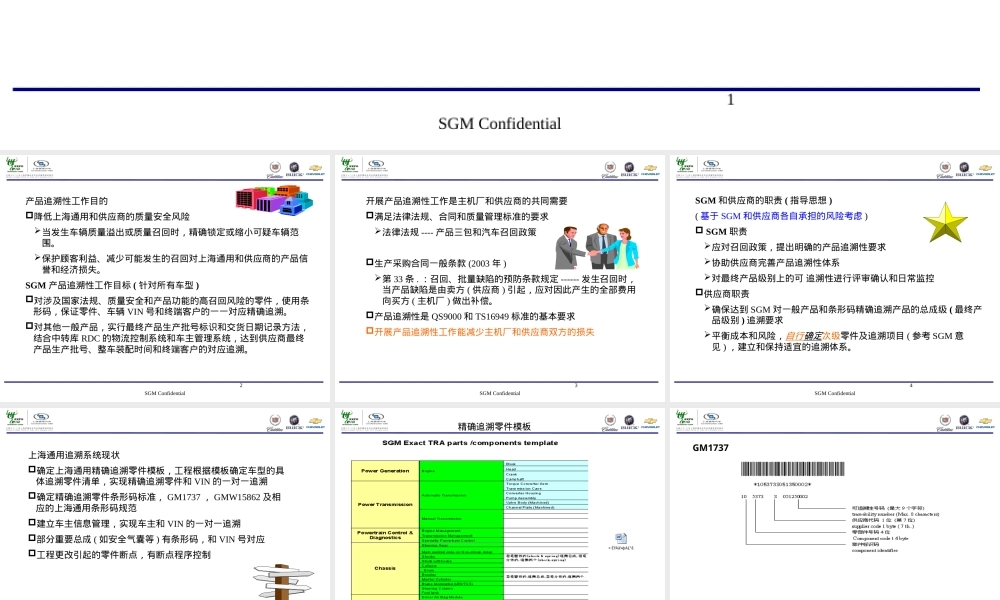This screenshot has width=1000, height=600.
Task: Click the "SGM 职责" bullet
Action: 721,231
